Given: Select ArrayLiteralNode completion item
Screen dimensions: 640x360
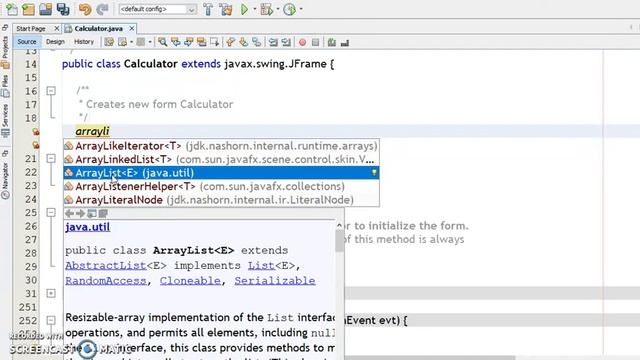Looking at the screenshot, I should (221, 200).
